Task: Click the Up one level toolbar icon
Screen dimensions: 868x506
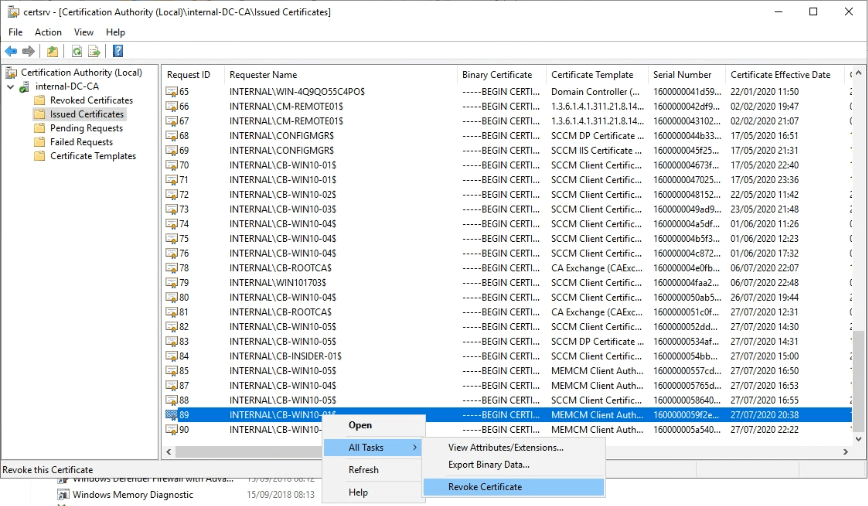Action: click(52, 51)
